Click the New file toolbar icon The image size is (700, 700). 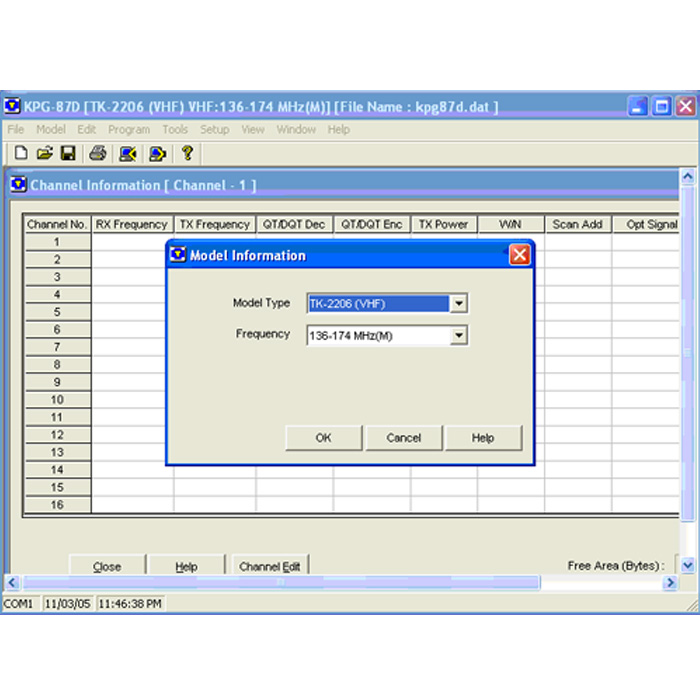tap(21, 153)
